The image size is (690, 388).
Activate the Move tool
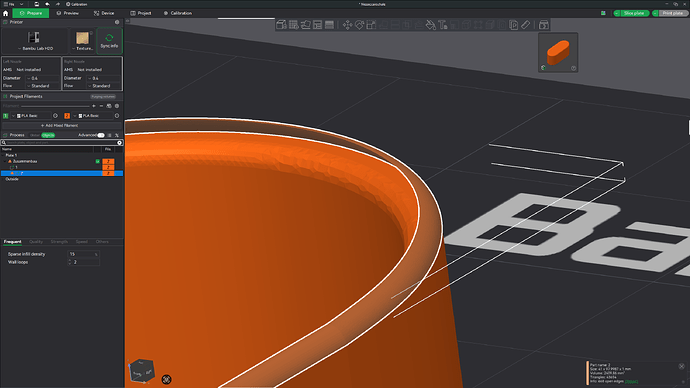[347, 25]
